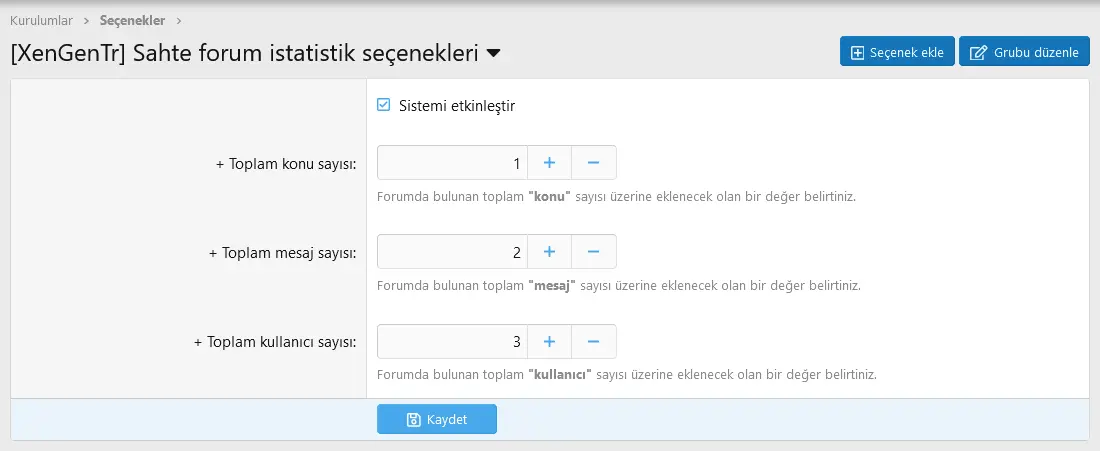The width and height of the screenshot is (1100, 451).
Task: Click the Seçenek ekle button
Action: (x=897, y=52)
